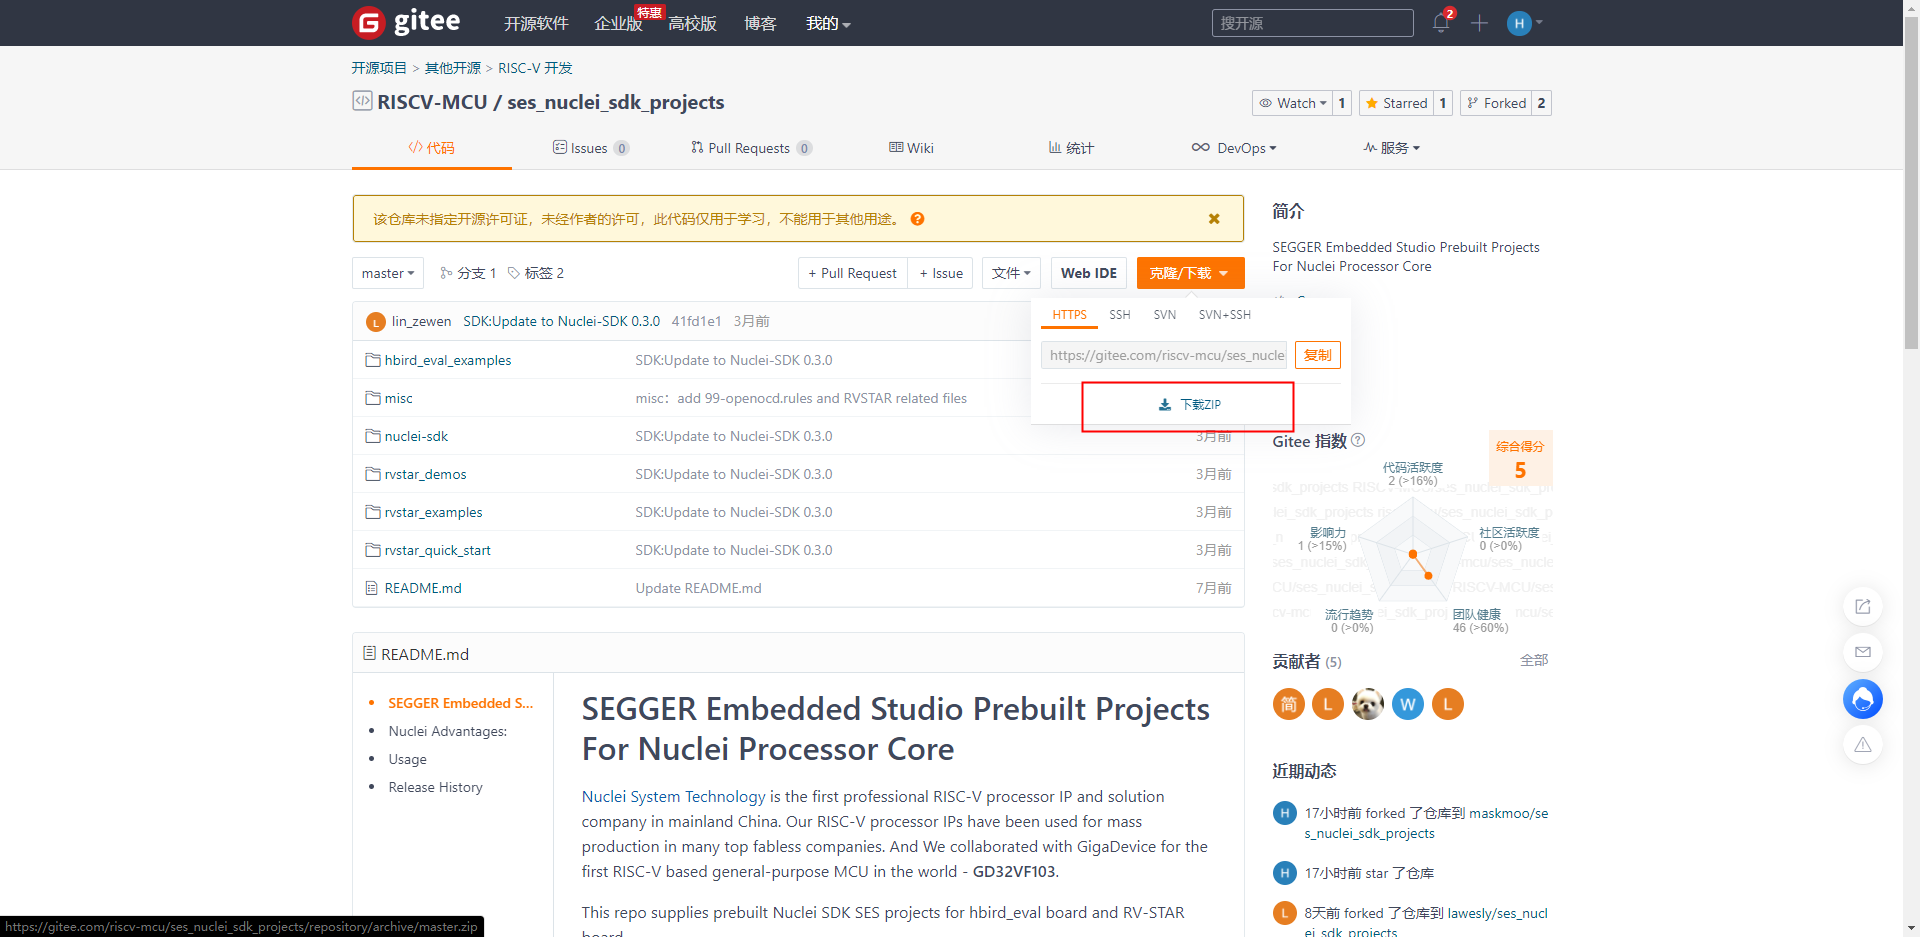Open the rvstar_demos folder
Image resolution: width=1920 pixels, height=937 pixels.
tap(425, 474)
